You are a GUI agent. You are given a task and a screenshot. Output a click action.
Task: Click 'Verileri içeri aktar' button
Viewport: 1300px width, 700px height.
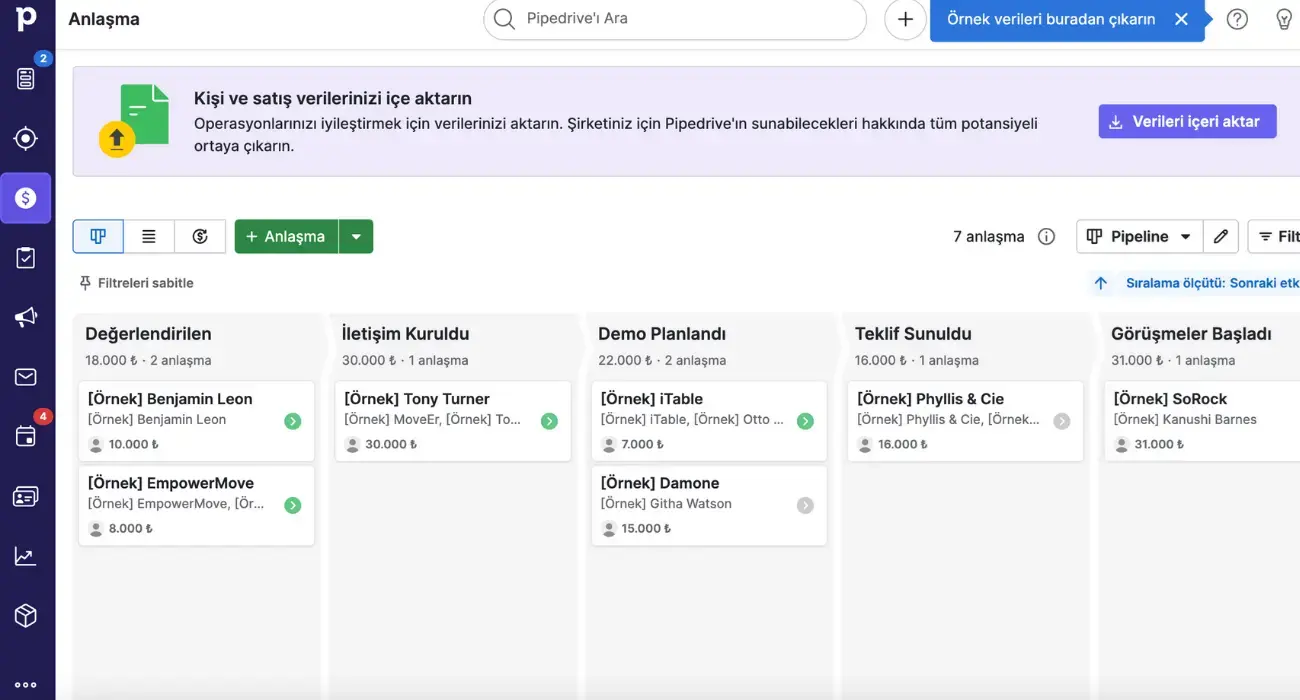tap(1187, 121)
